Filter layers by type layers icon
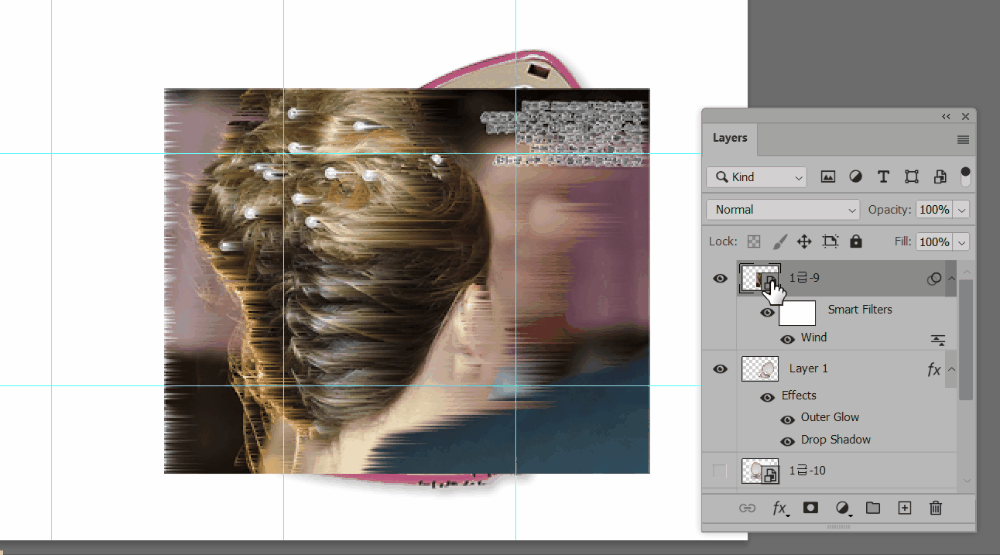 click(x=883, y=177)
